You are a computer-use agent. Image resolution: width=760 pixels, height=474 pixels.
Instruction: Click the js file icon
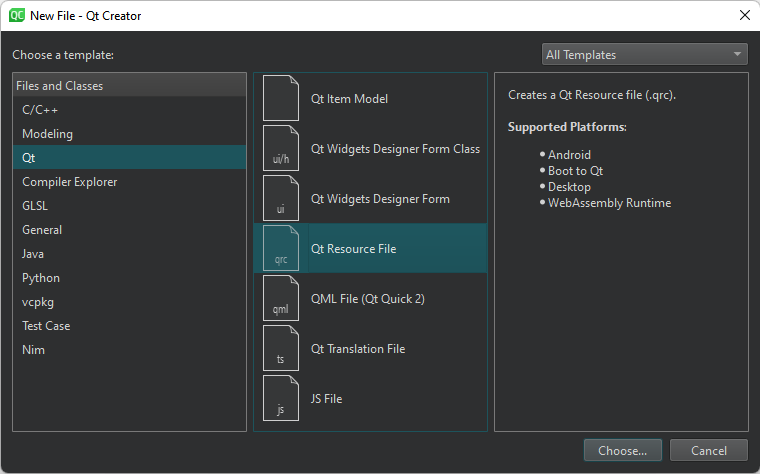[281, 399]
